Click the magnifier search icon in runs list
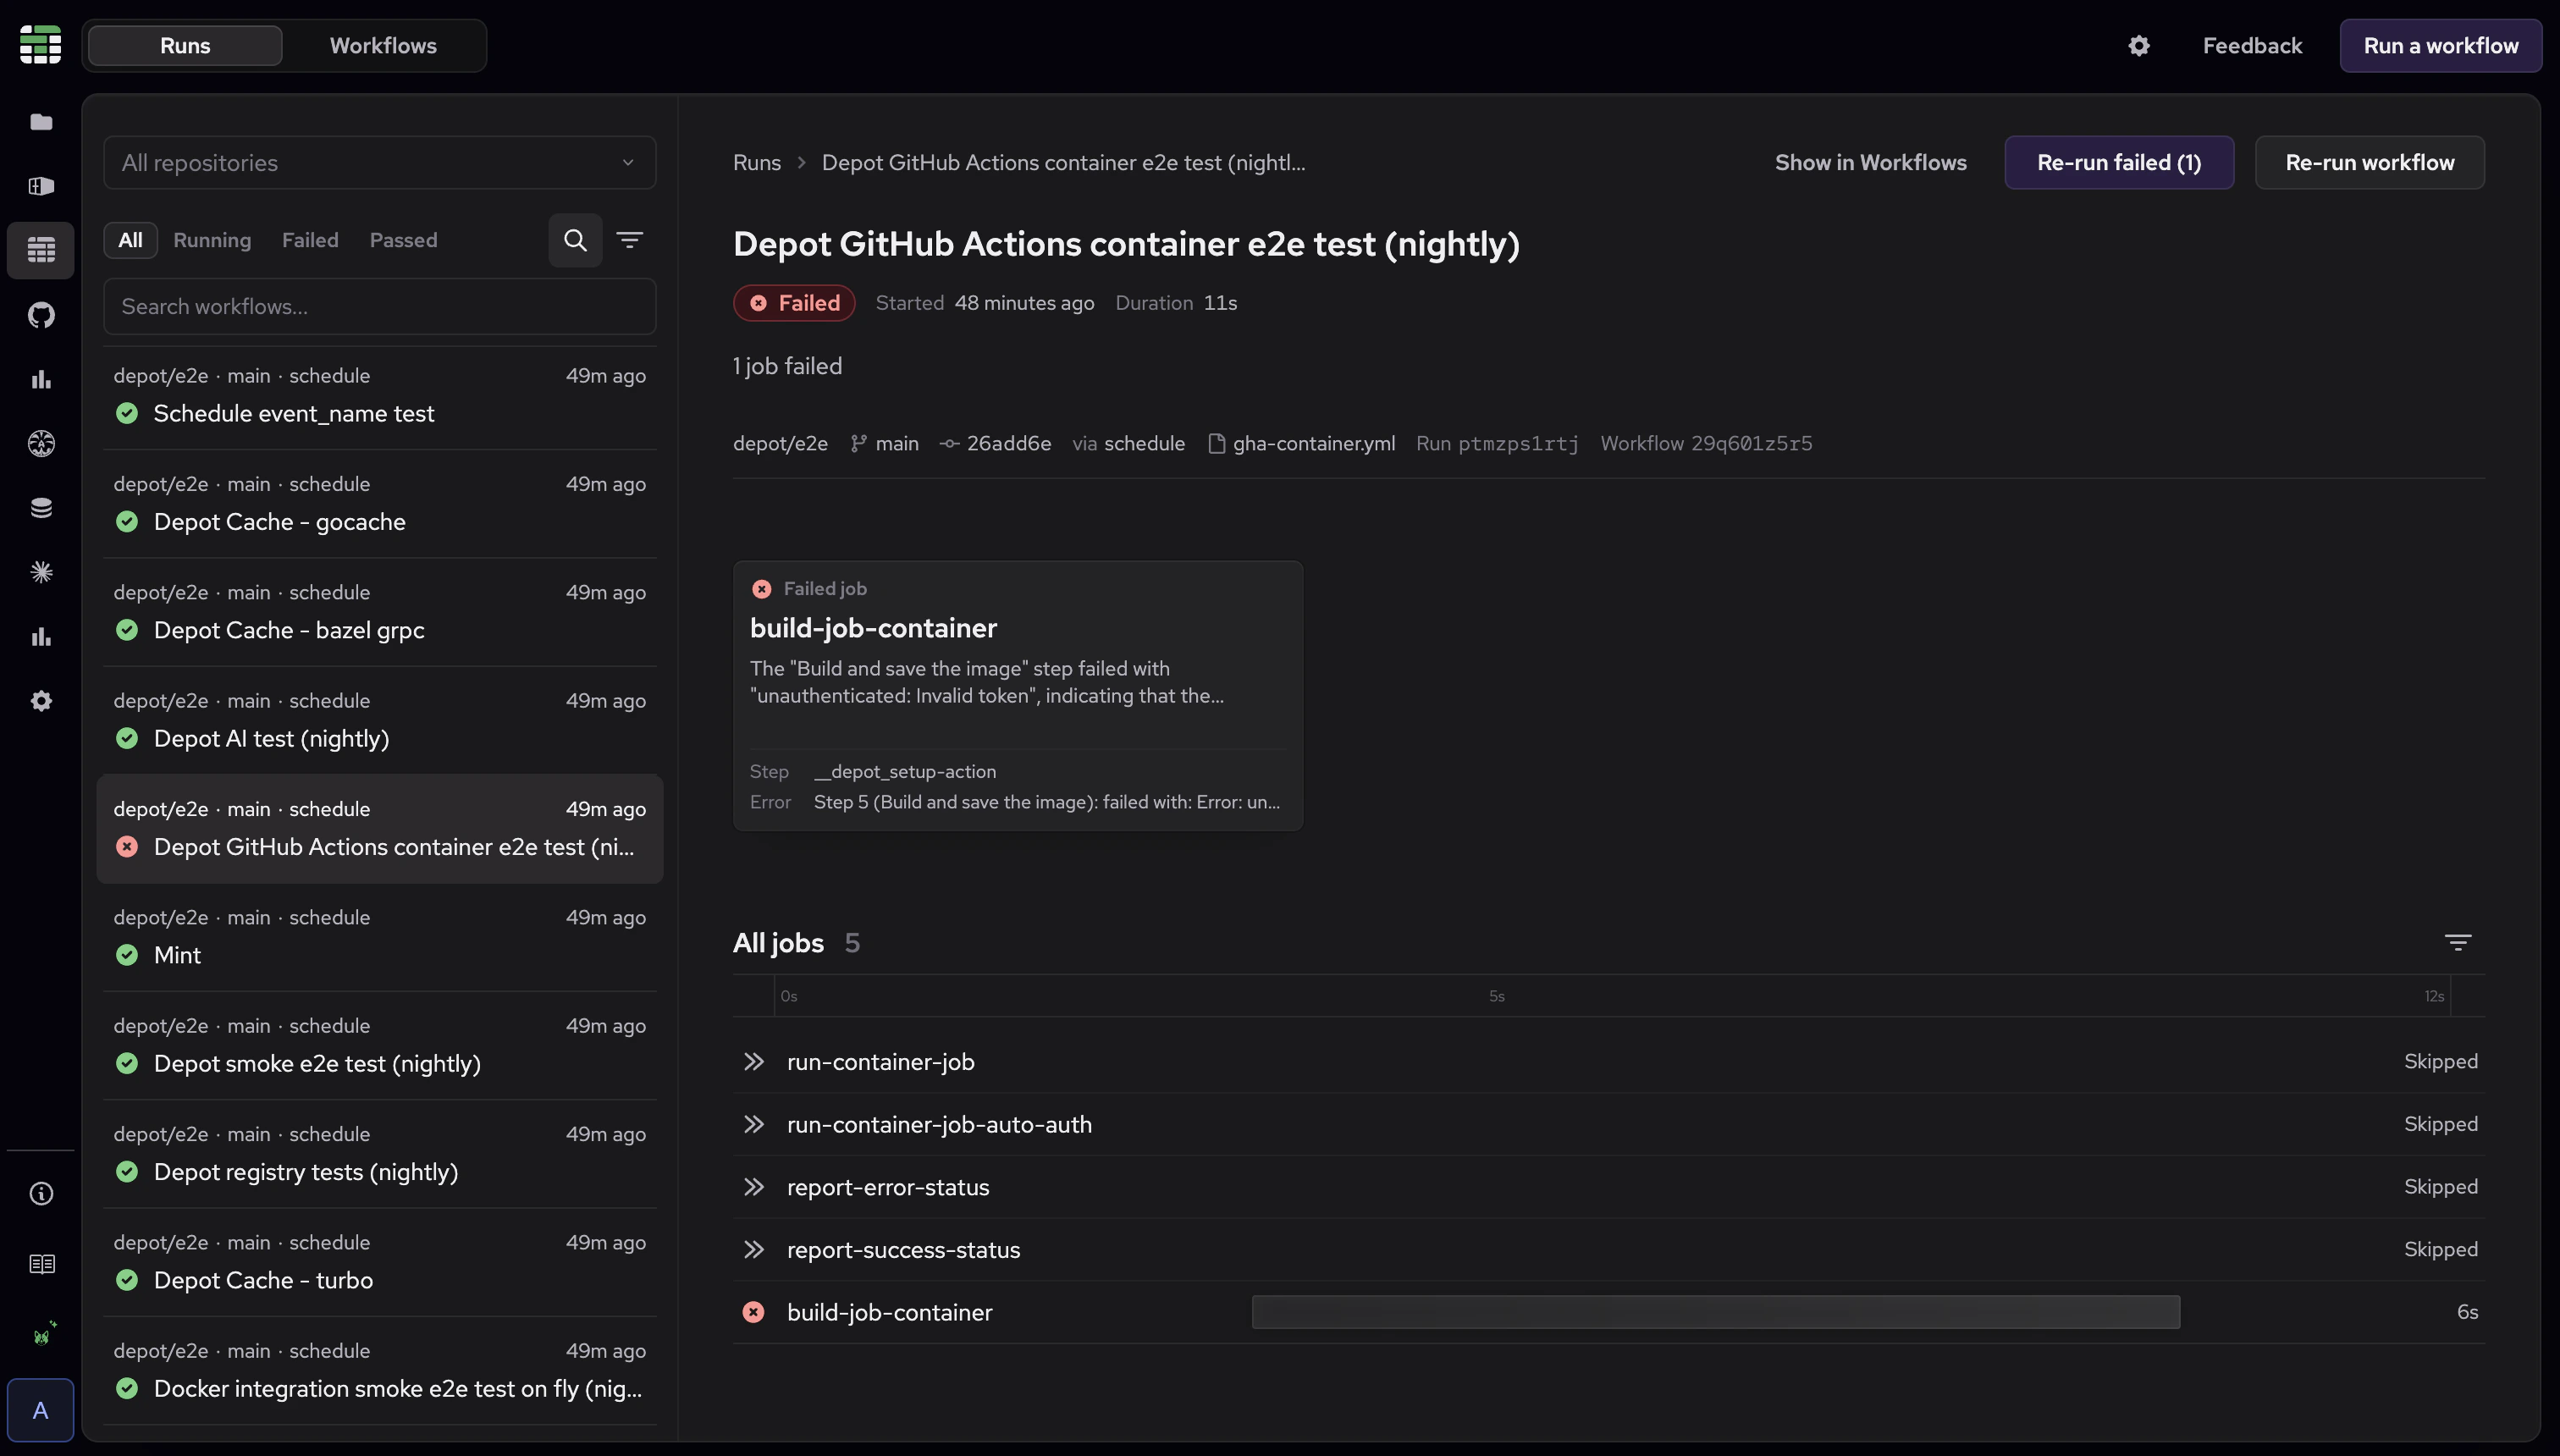This screenshot has height=1456, width=2560. pyautogui.click(x=575, y=240)
